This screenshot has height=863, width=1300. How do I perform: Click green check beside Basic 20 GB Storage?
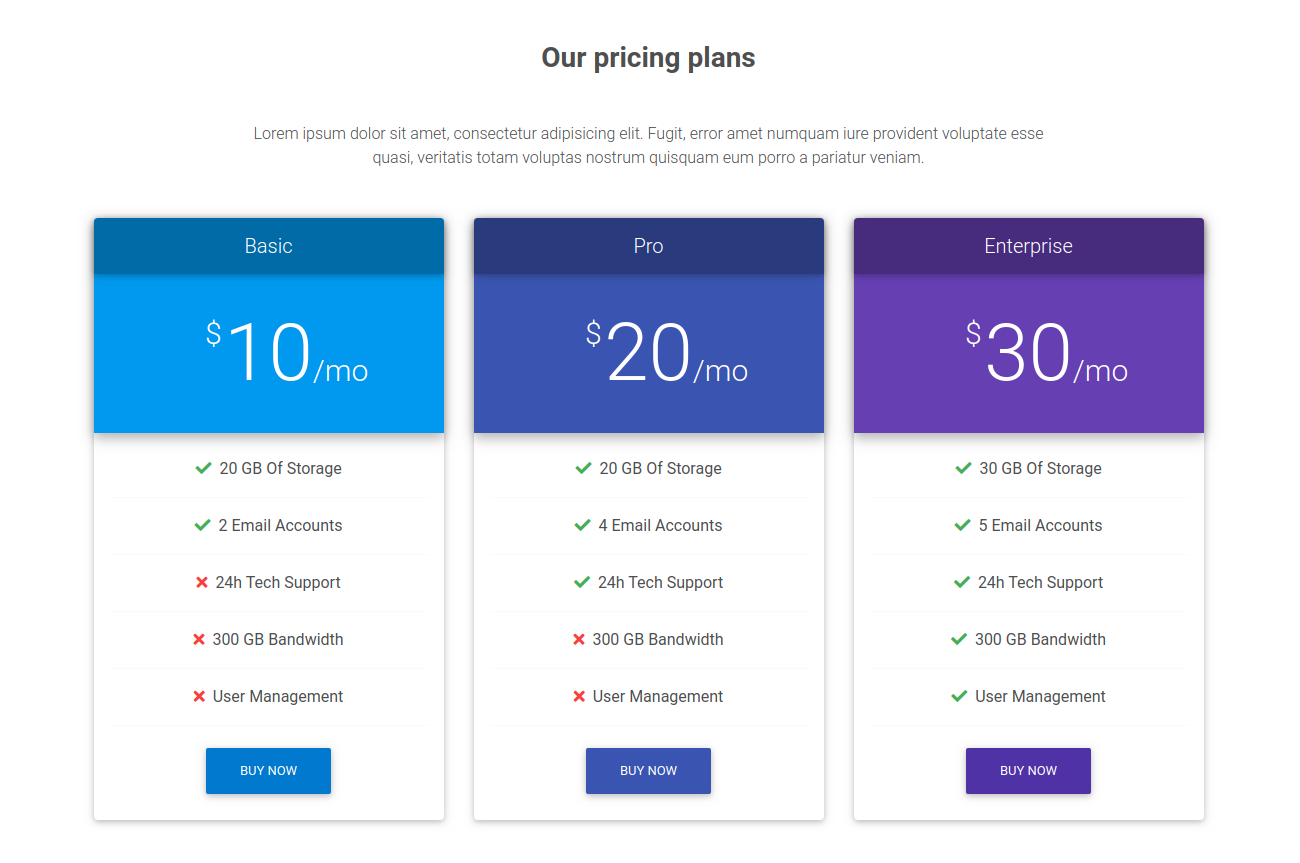point(203,468)
